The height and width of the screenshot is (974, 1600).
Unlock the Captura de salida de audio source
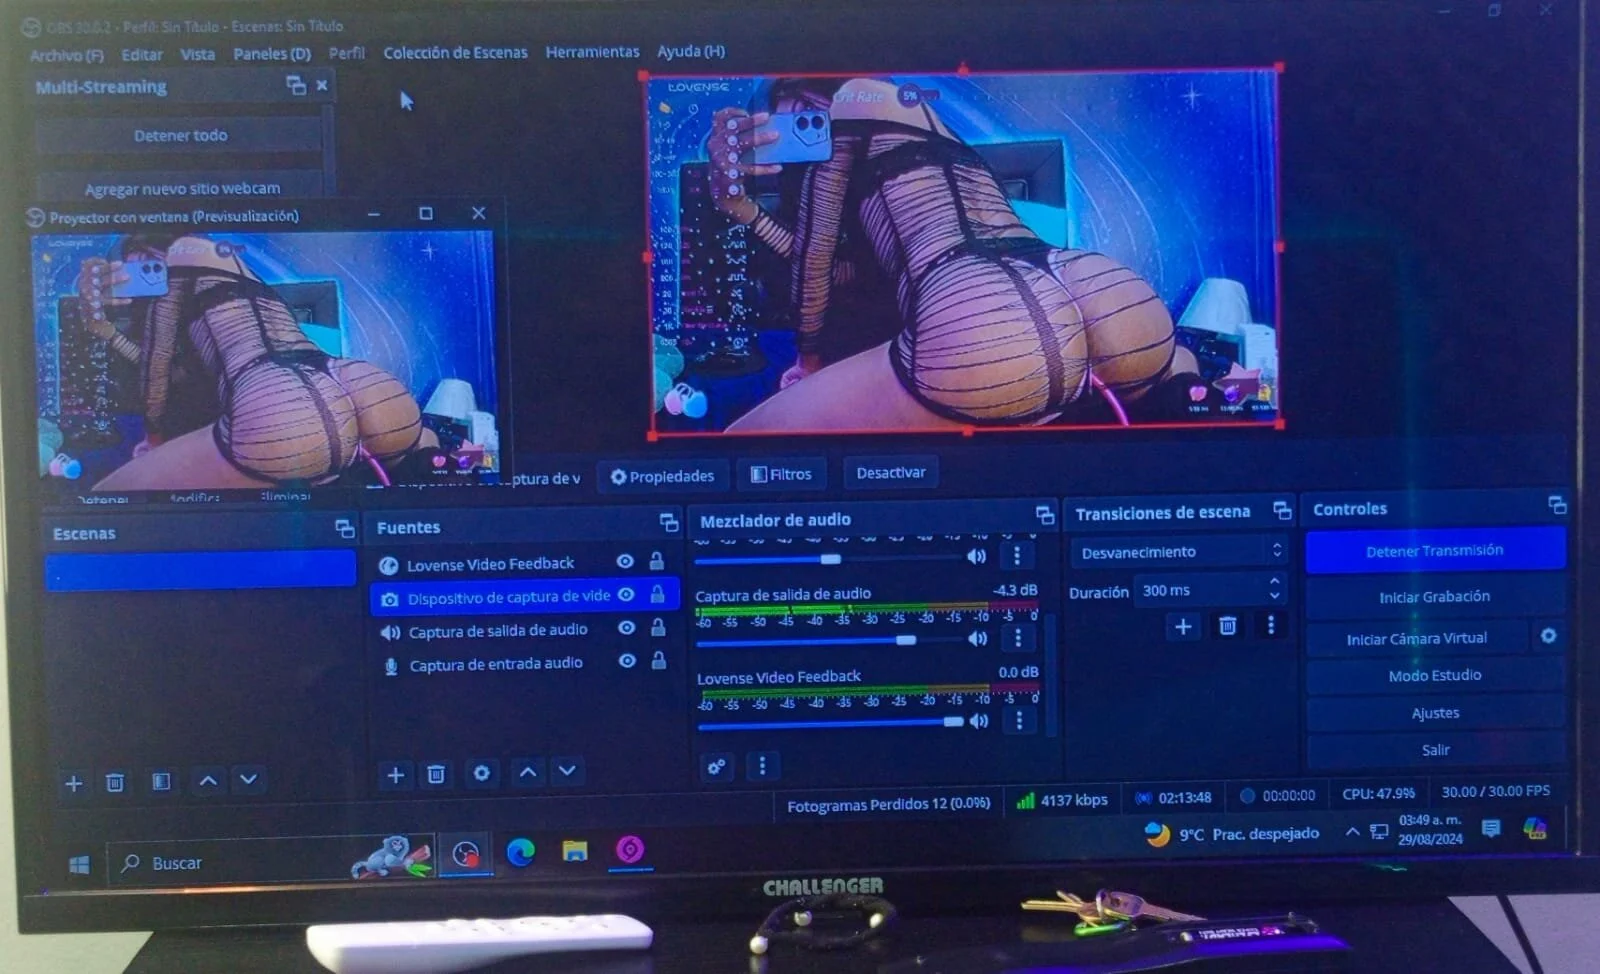click(x=658, y=628)
